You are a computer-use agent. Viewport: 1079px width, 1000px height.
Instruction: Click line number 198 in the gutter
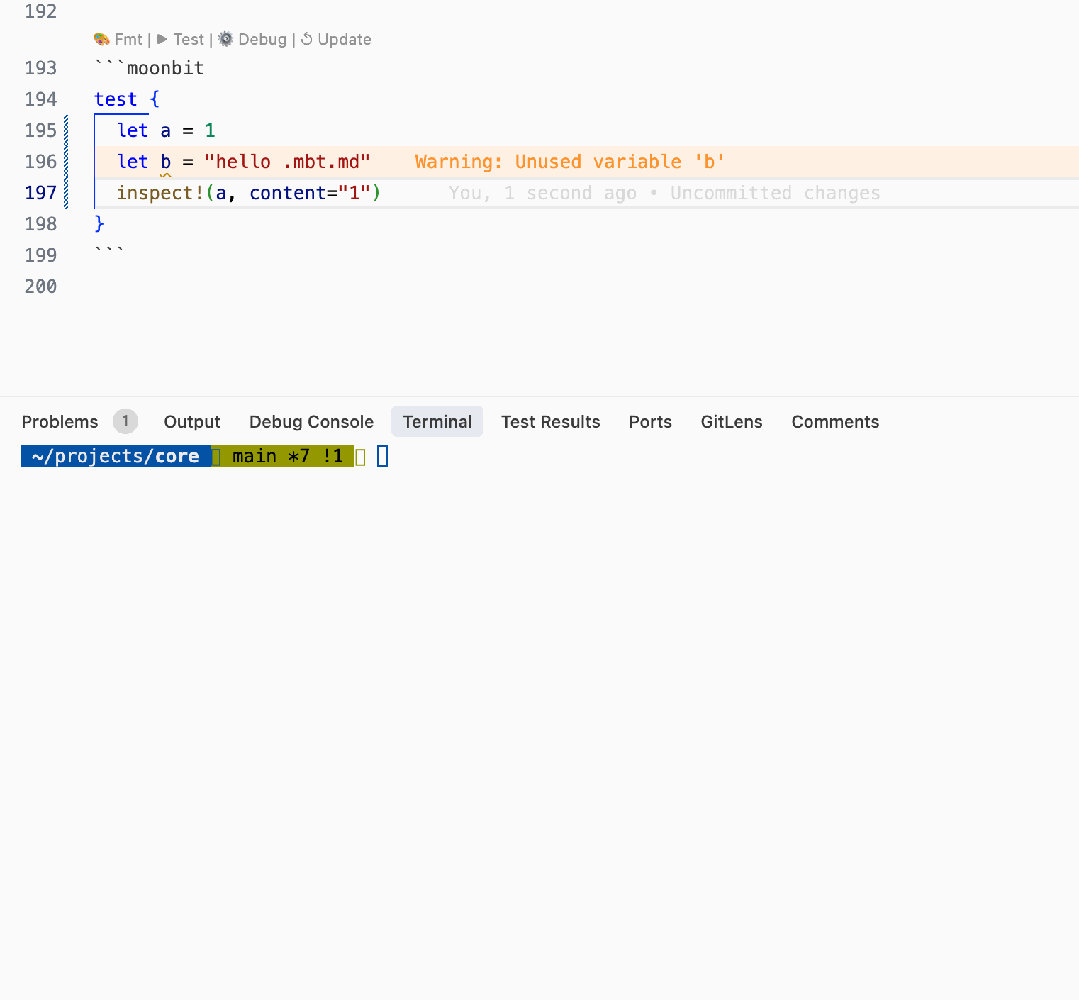pyautogui.click(x=41, y=224)
